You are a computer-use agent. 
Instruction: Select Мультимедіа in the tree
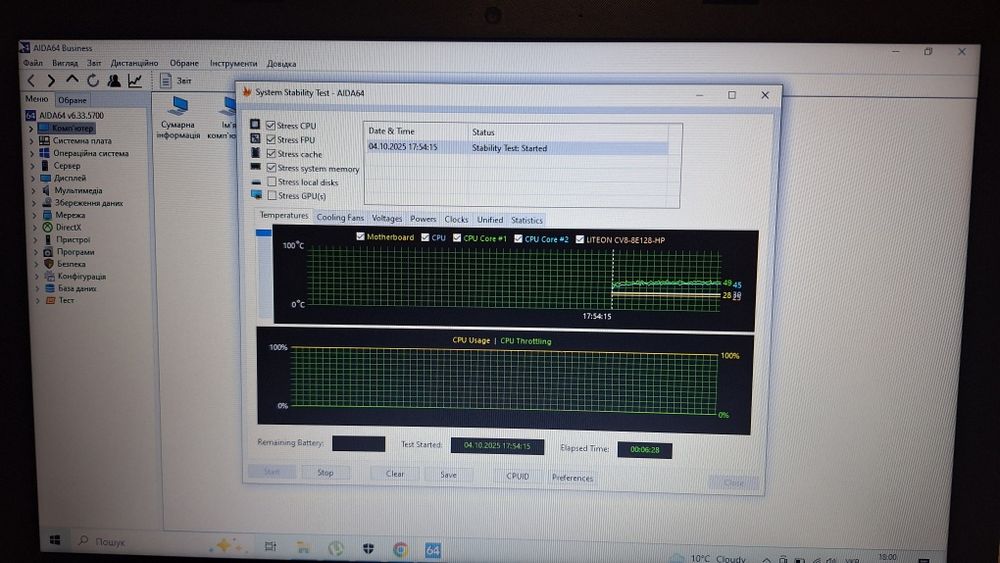click(x=78, y=190)
